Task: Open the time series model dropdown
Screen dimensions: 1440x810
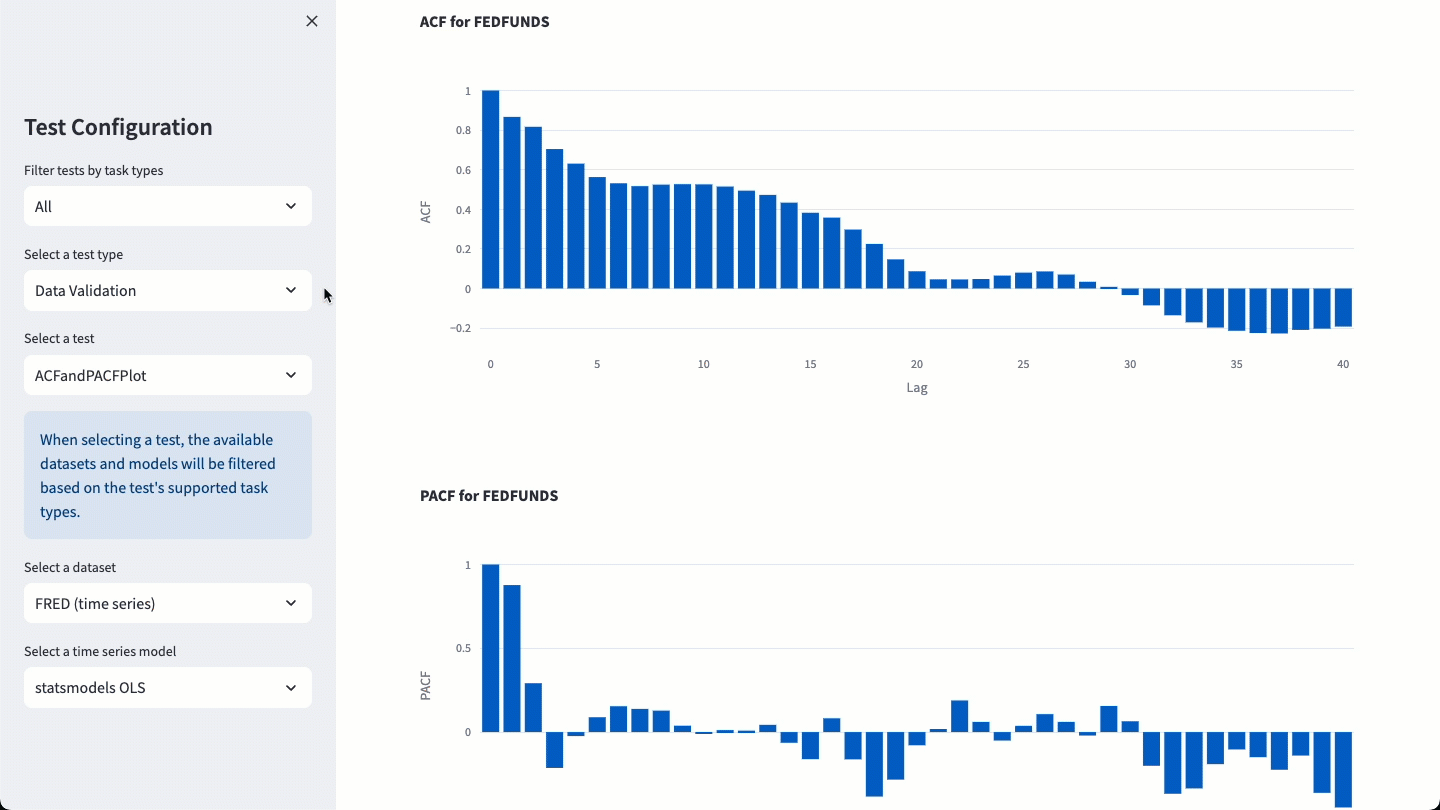Action: [167, 687]
